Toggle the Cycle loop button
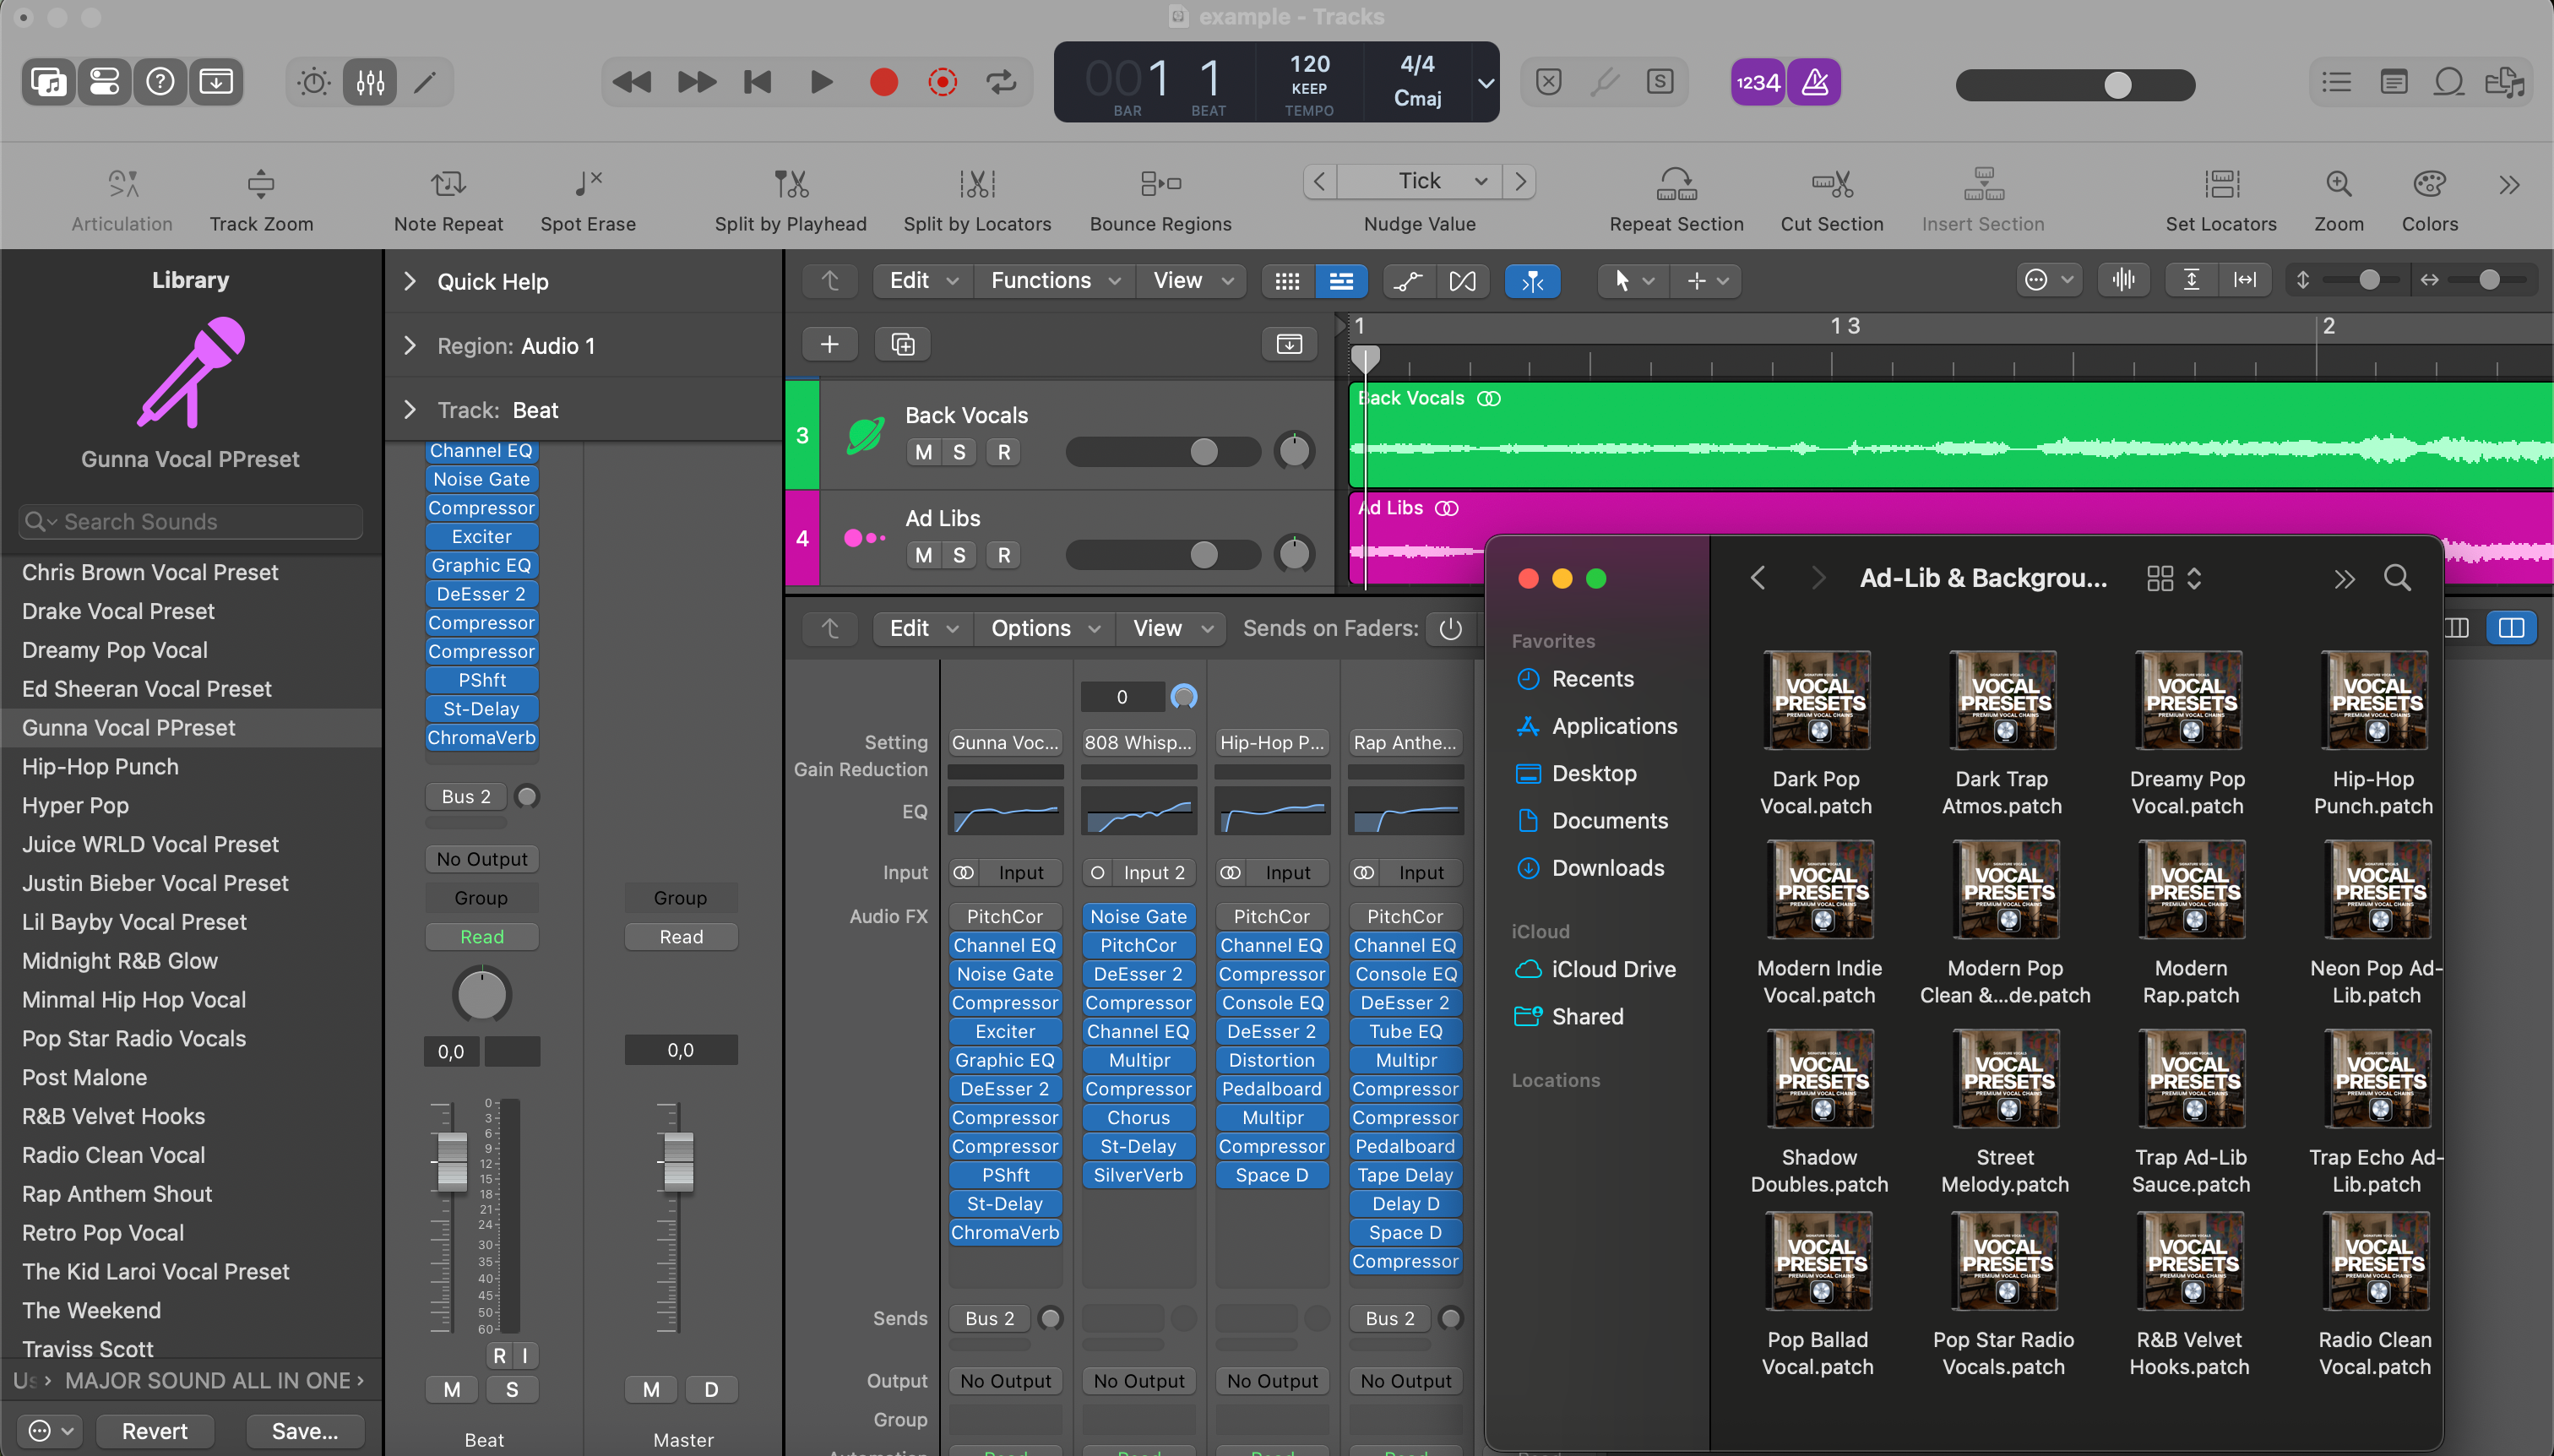The image size is (2554, 1456). pos(1001,82)
